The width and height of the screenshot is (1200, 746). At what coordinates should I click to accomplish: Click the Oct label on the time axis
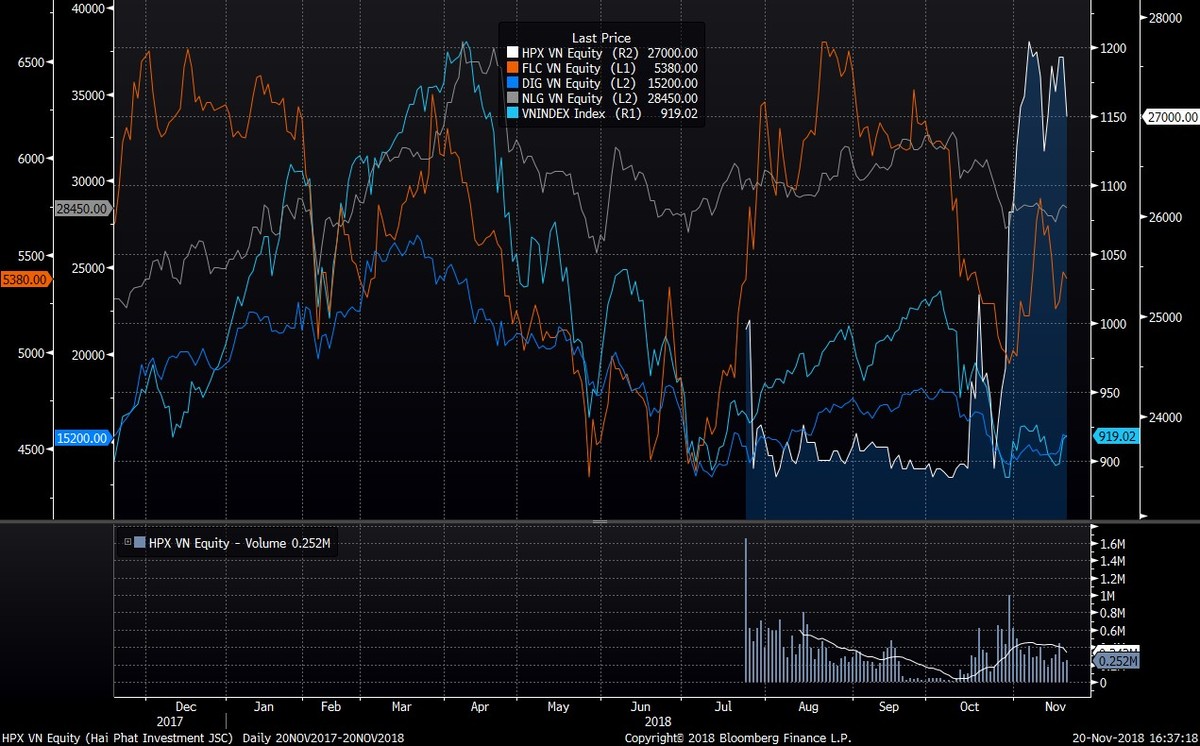(969, 707)
